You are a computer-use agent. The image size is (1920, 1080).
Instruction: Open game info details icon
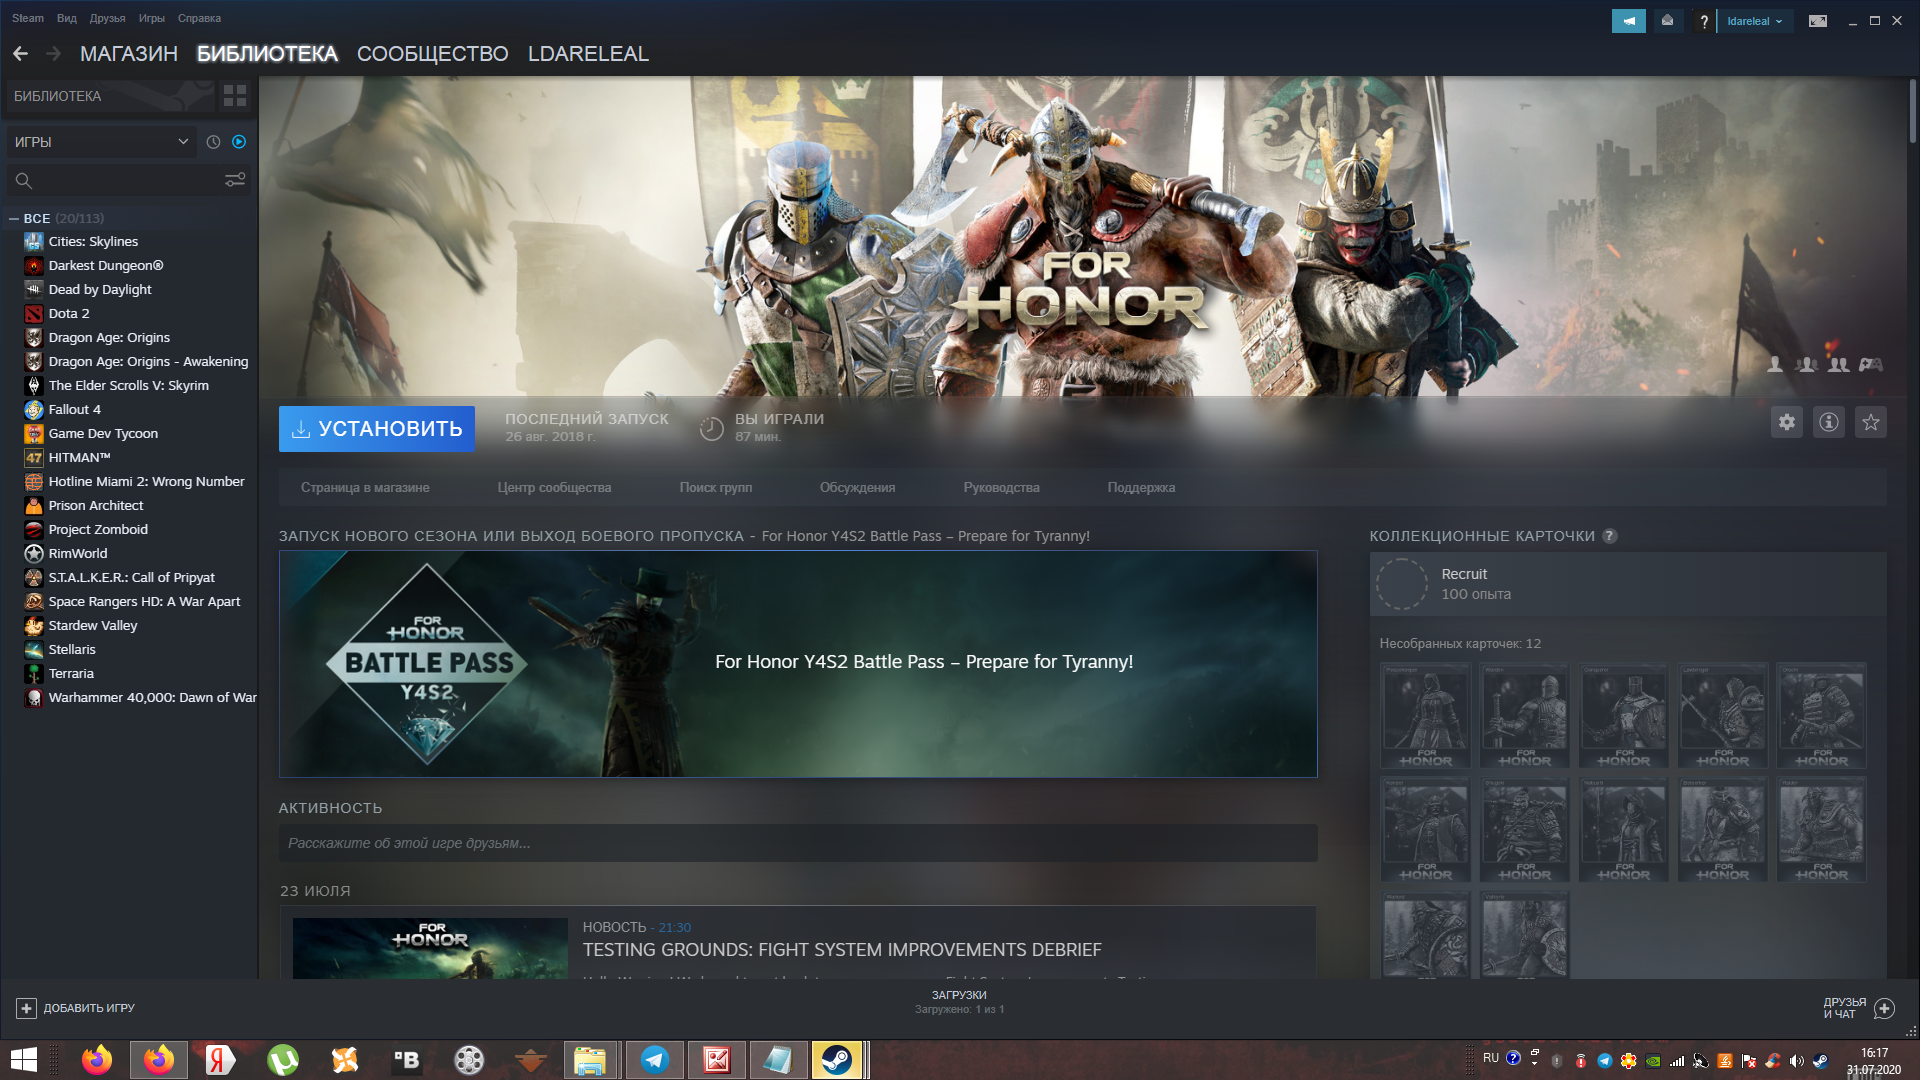pyautogui.click(x=1829, y=422)
